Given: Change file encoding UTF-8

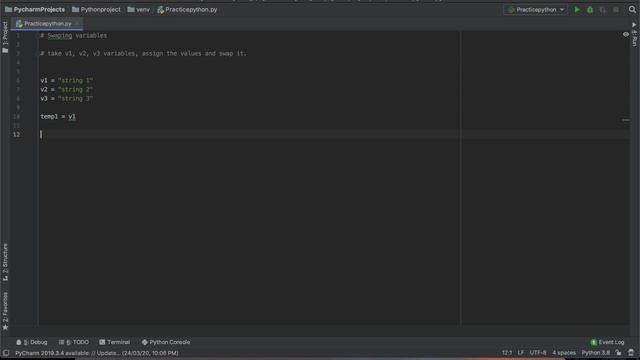Looking at the screenshot, I should point(538,353).
